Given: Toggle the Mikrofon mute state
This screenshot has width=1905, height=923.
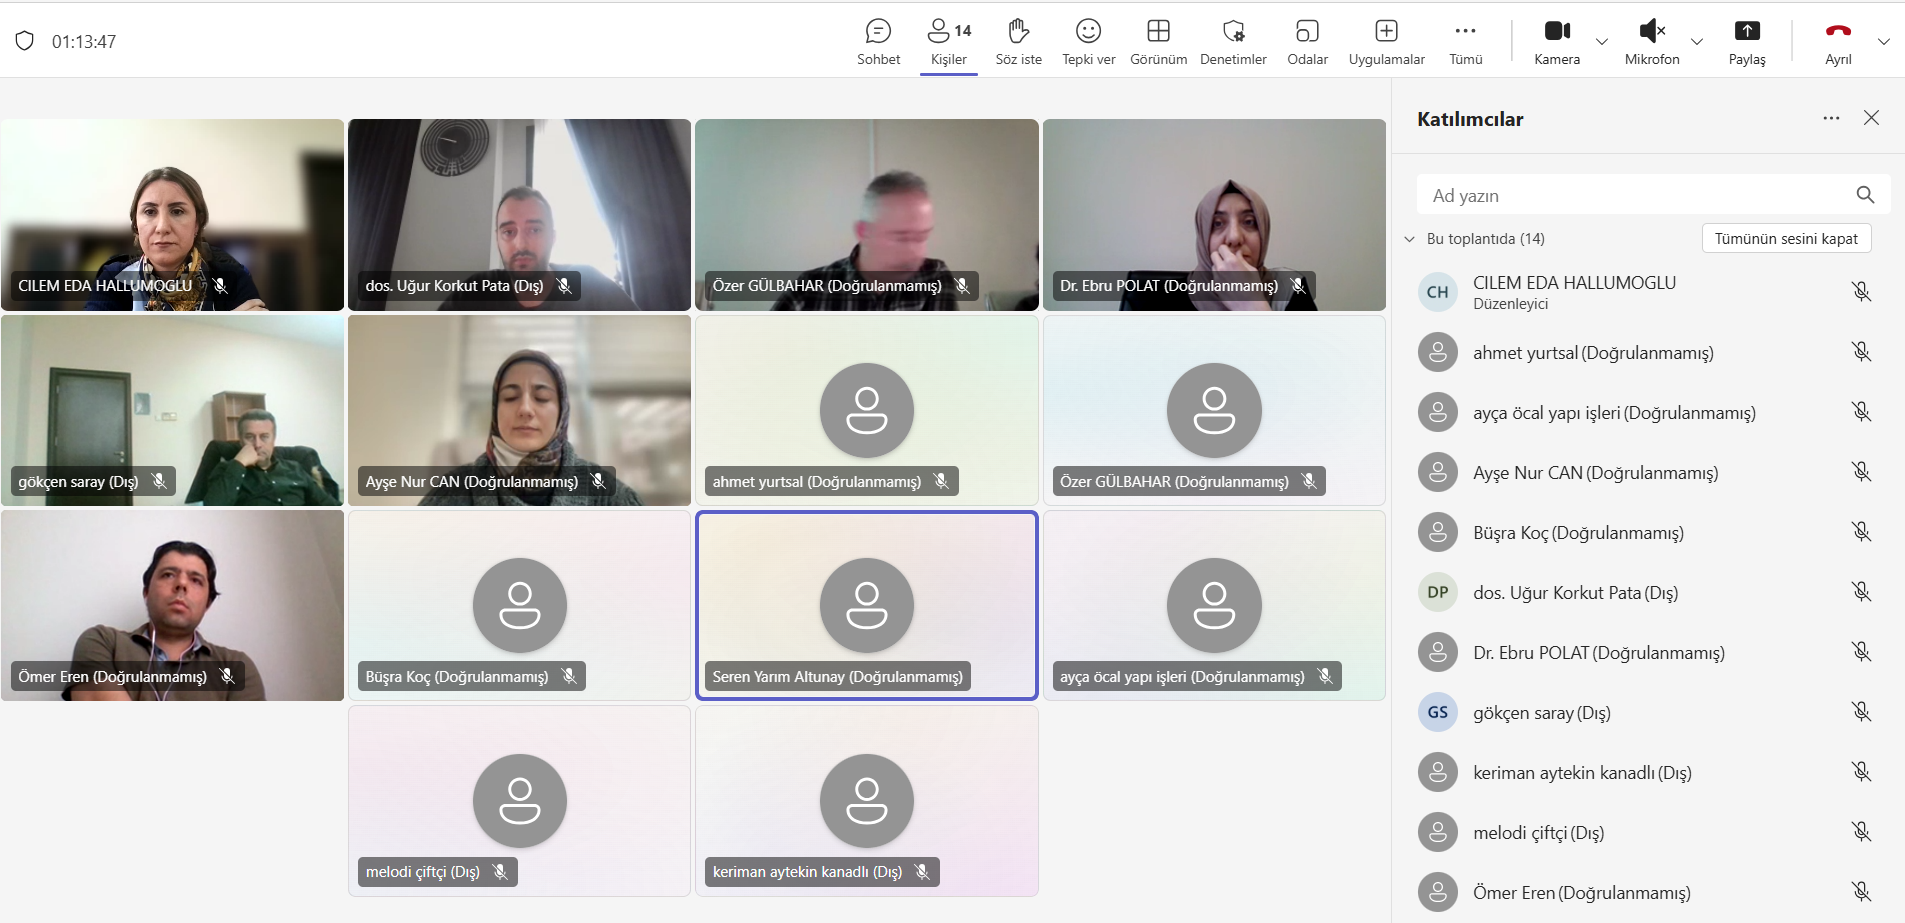Looking at the screenshot, I should coord(1652,42).
